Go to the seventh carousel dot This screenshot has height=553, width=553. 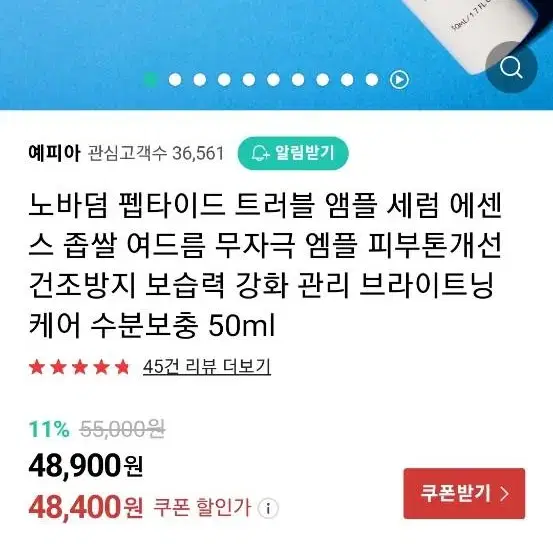(x=298, y=80)
